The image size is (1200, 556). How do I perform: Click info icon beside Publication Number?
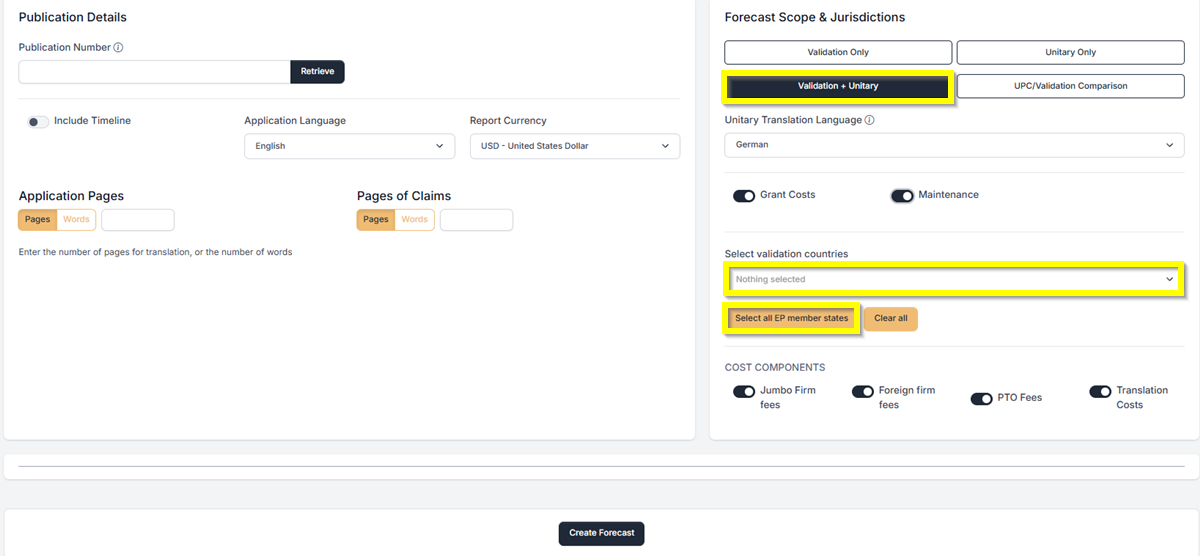(x=118, y=47)
